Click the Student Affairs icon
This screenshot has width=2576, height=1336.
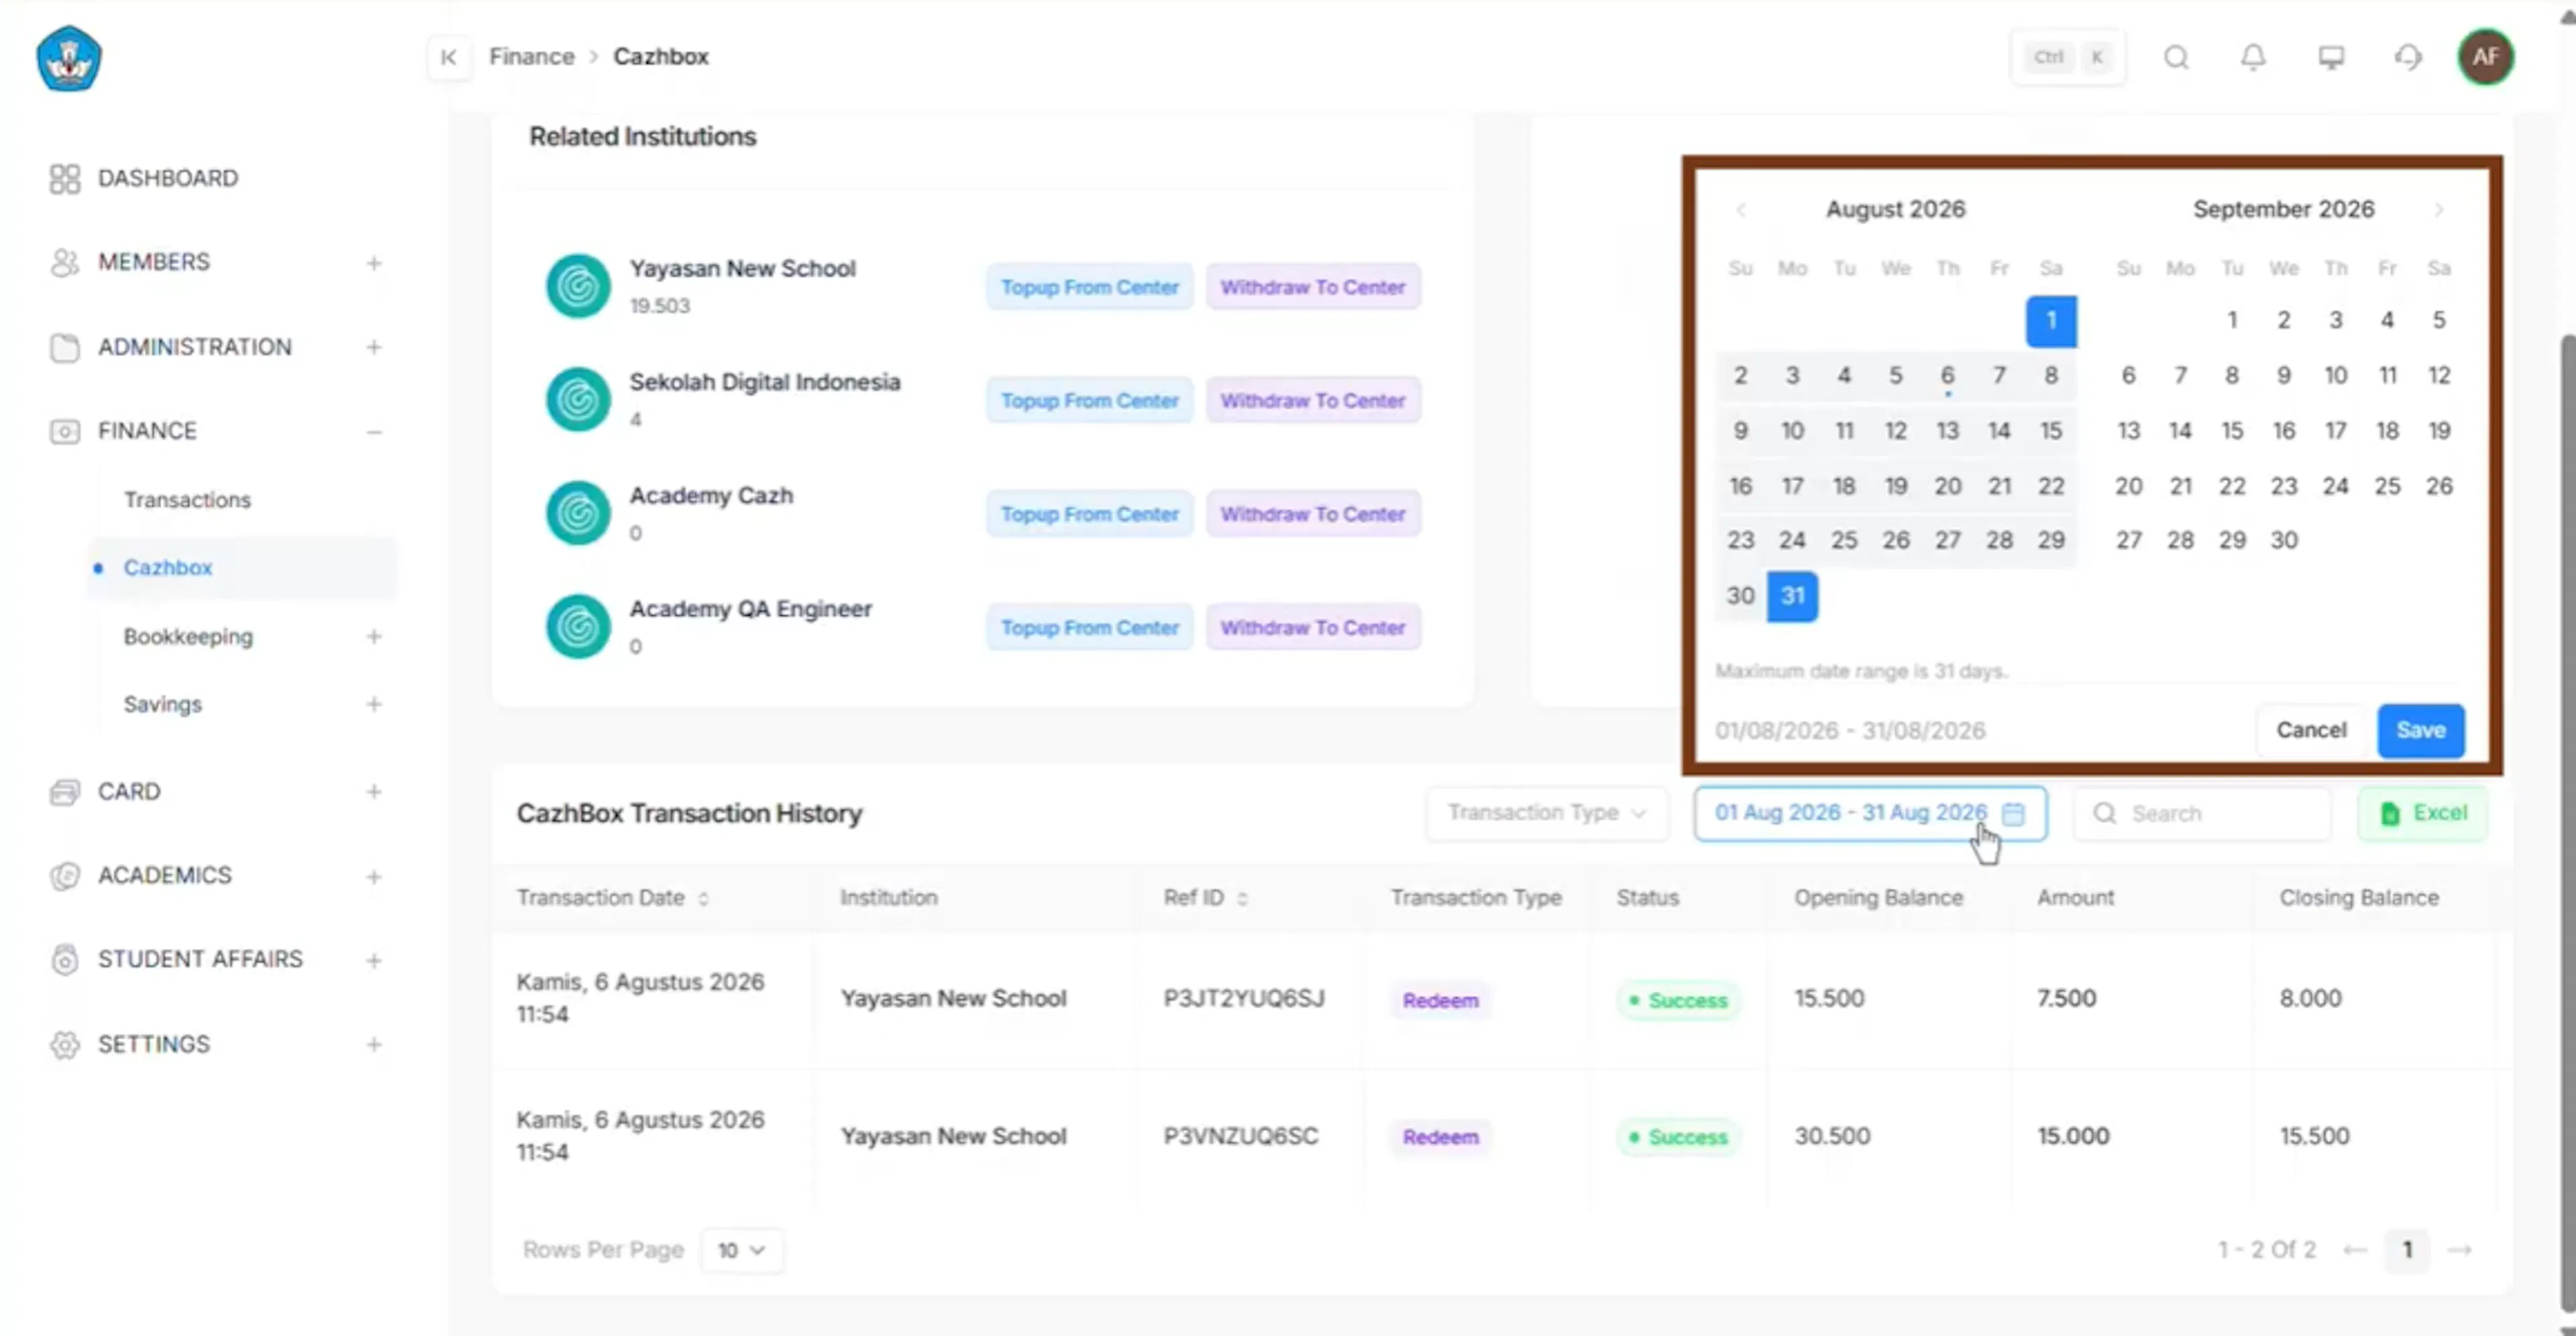[x=64, y=960]
